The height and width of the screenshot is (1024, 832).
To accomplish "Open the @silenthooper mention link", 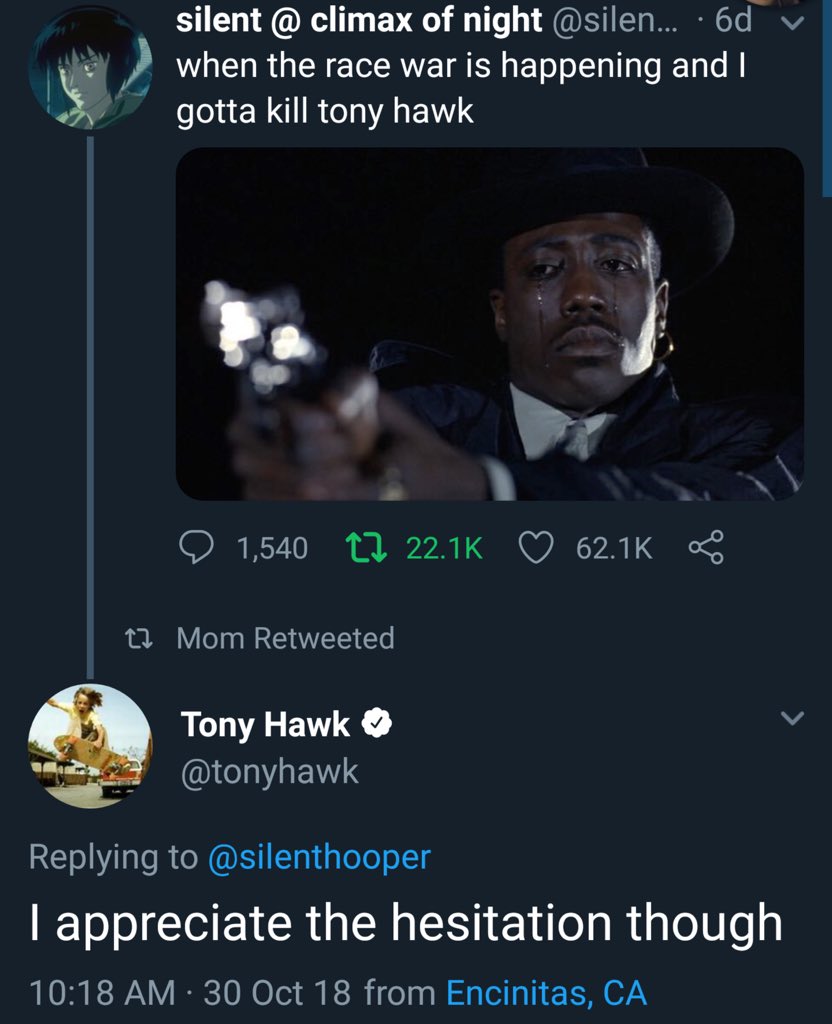I will (318, 857).
